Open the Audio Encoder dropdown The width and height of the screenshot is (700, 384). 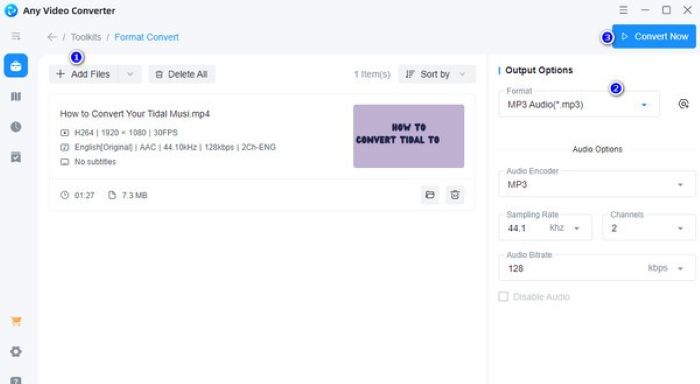pos(597,184)
